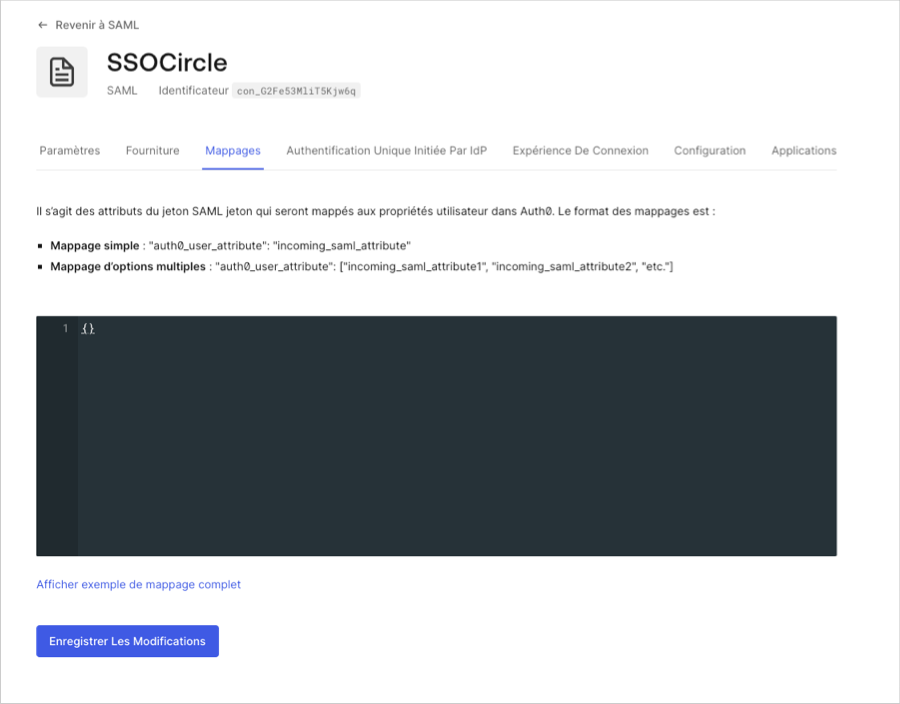The image size is (900, 704).
Task: Click the SAML document icon beside SSOCircle
Action: point(62,71)
